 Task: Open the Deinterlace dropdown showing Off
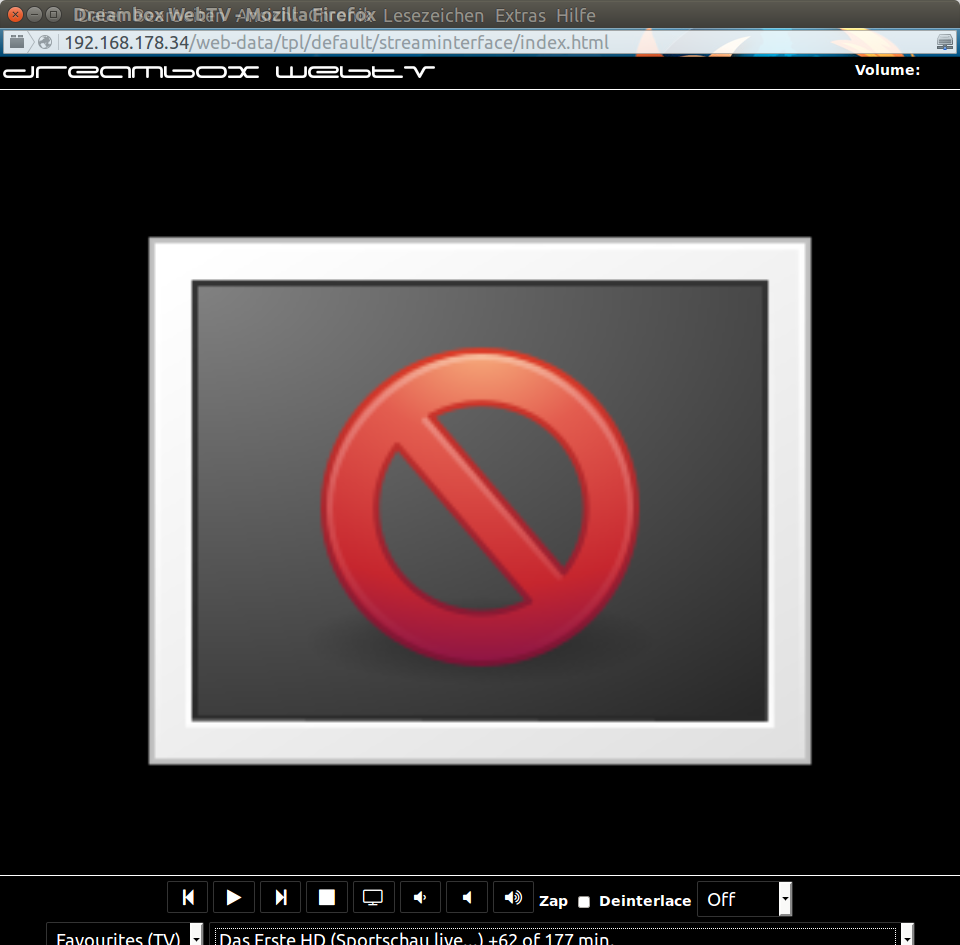(x=744, y=899)
